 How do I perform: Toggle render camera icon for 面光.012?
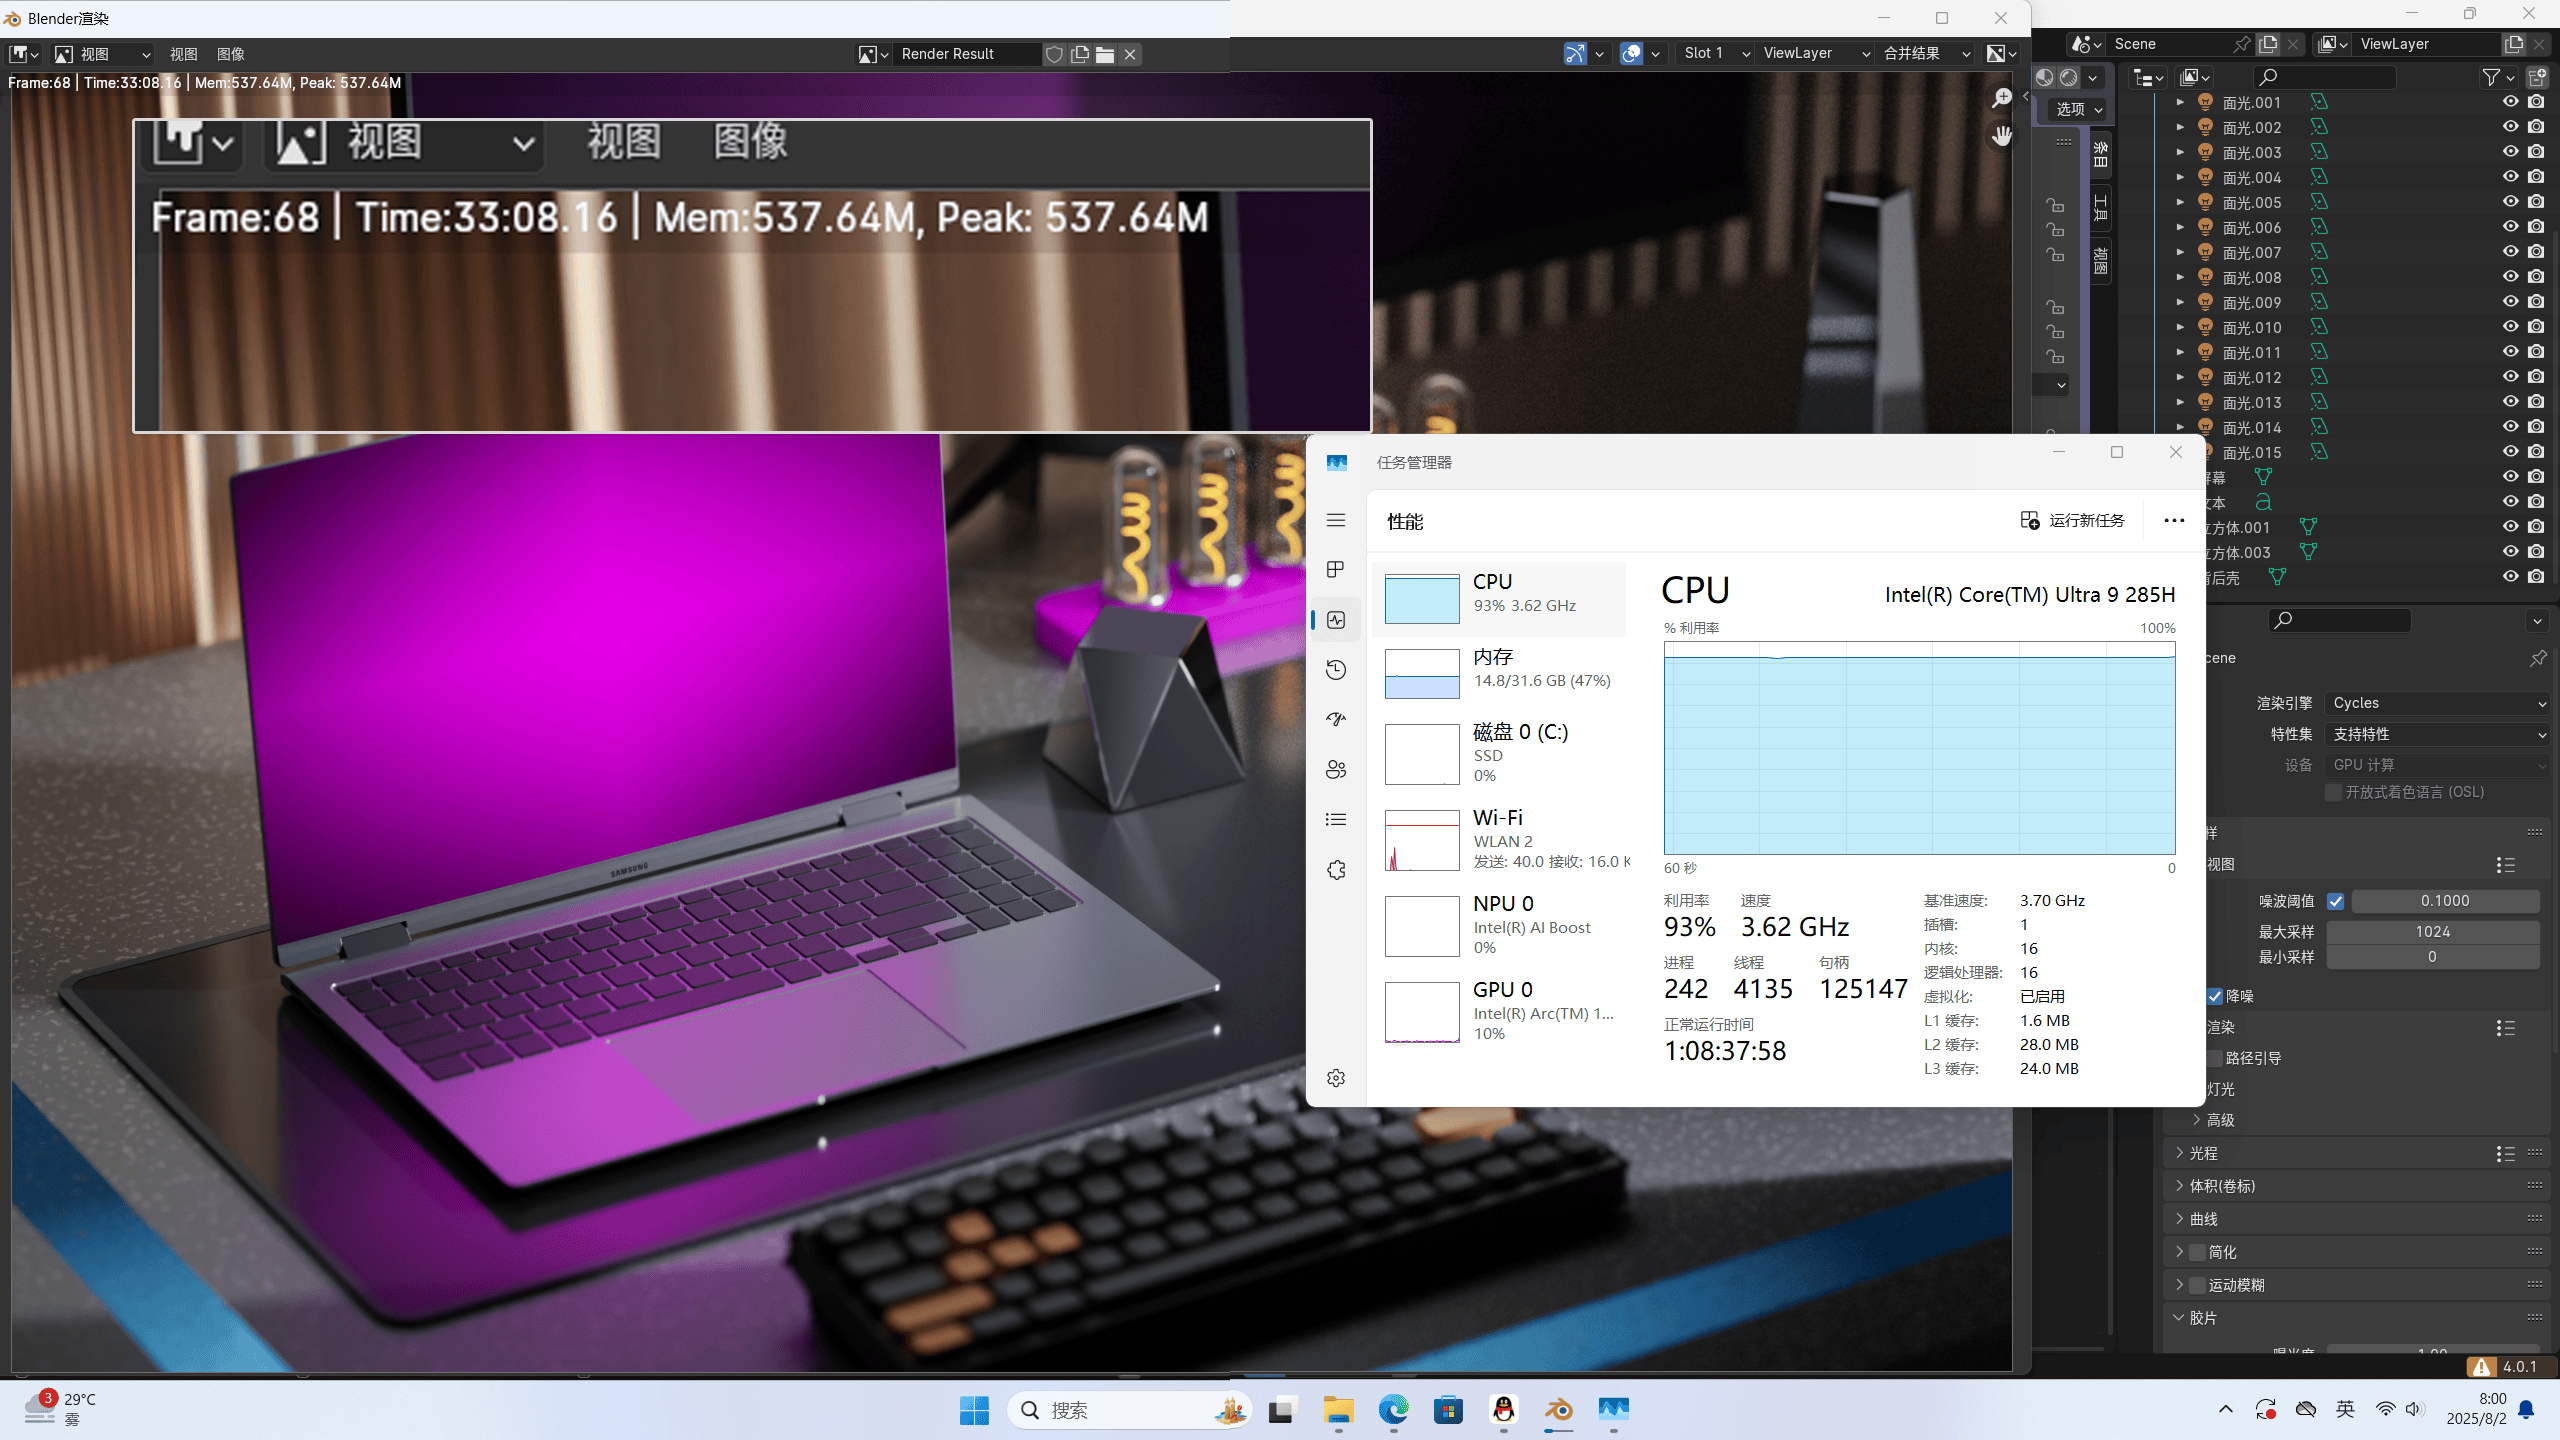[x=2536, y=377]
